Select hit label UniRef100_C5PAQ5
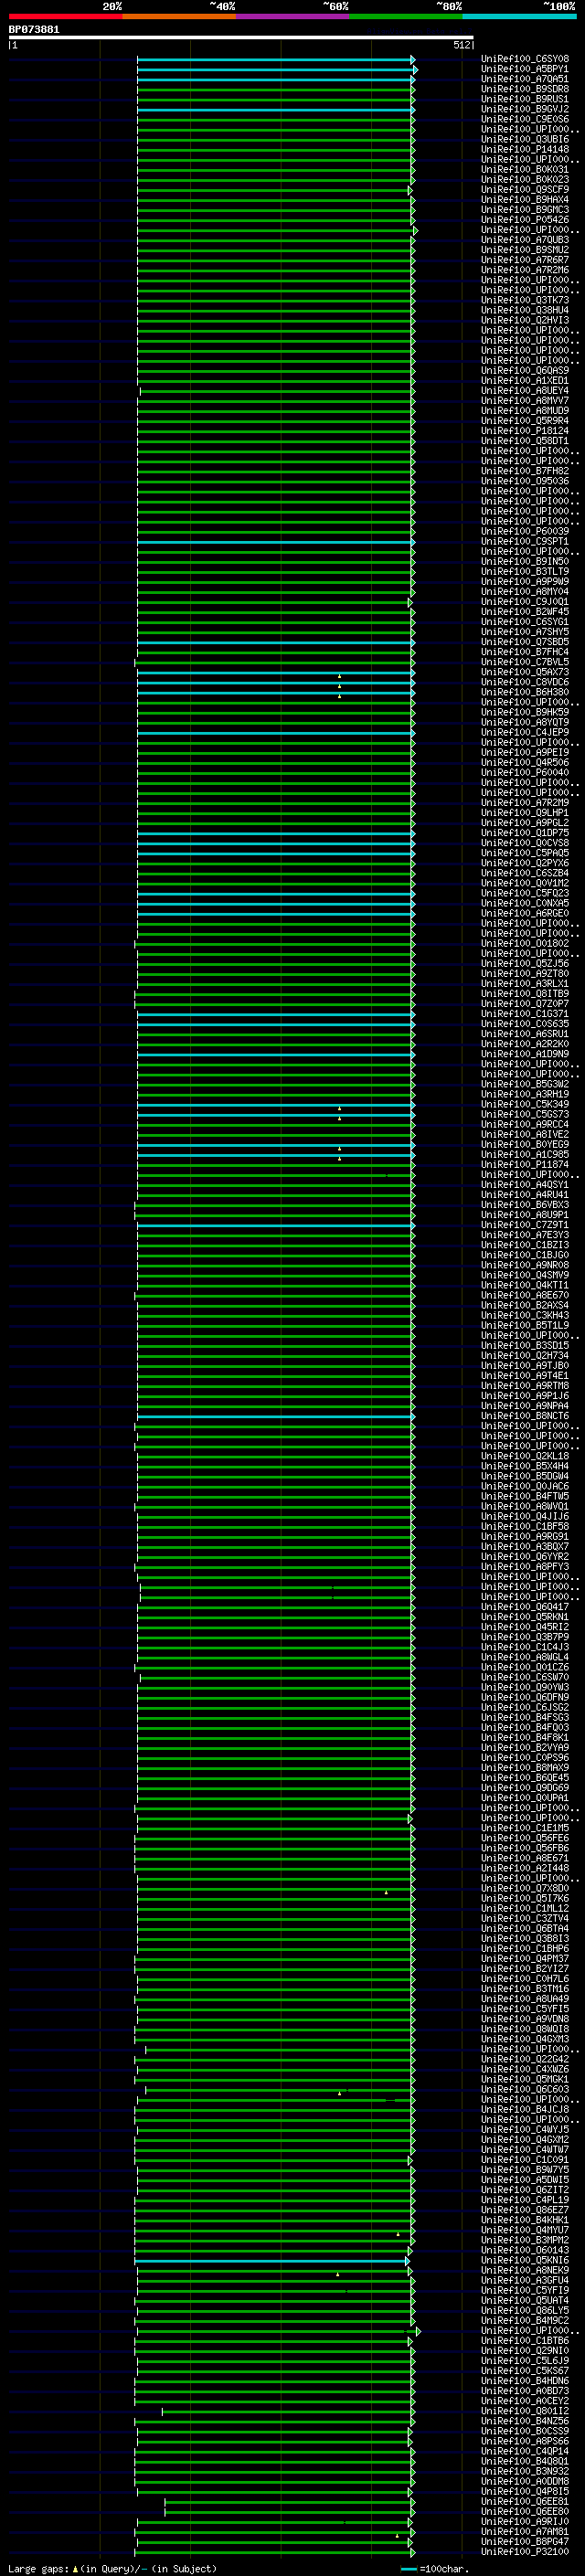 coord(525,853)
